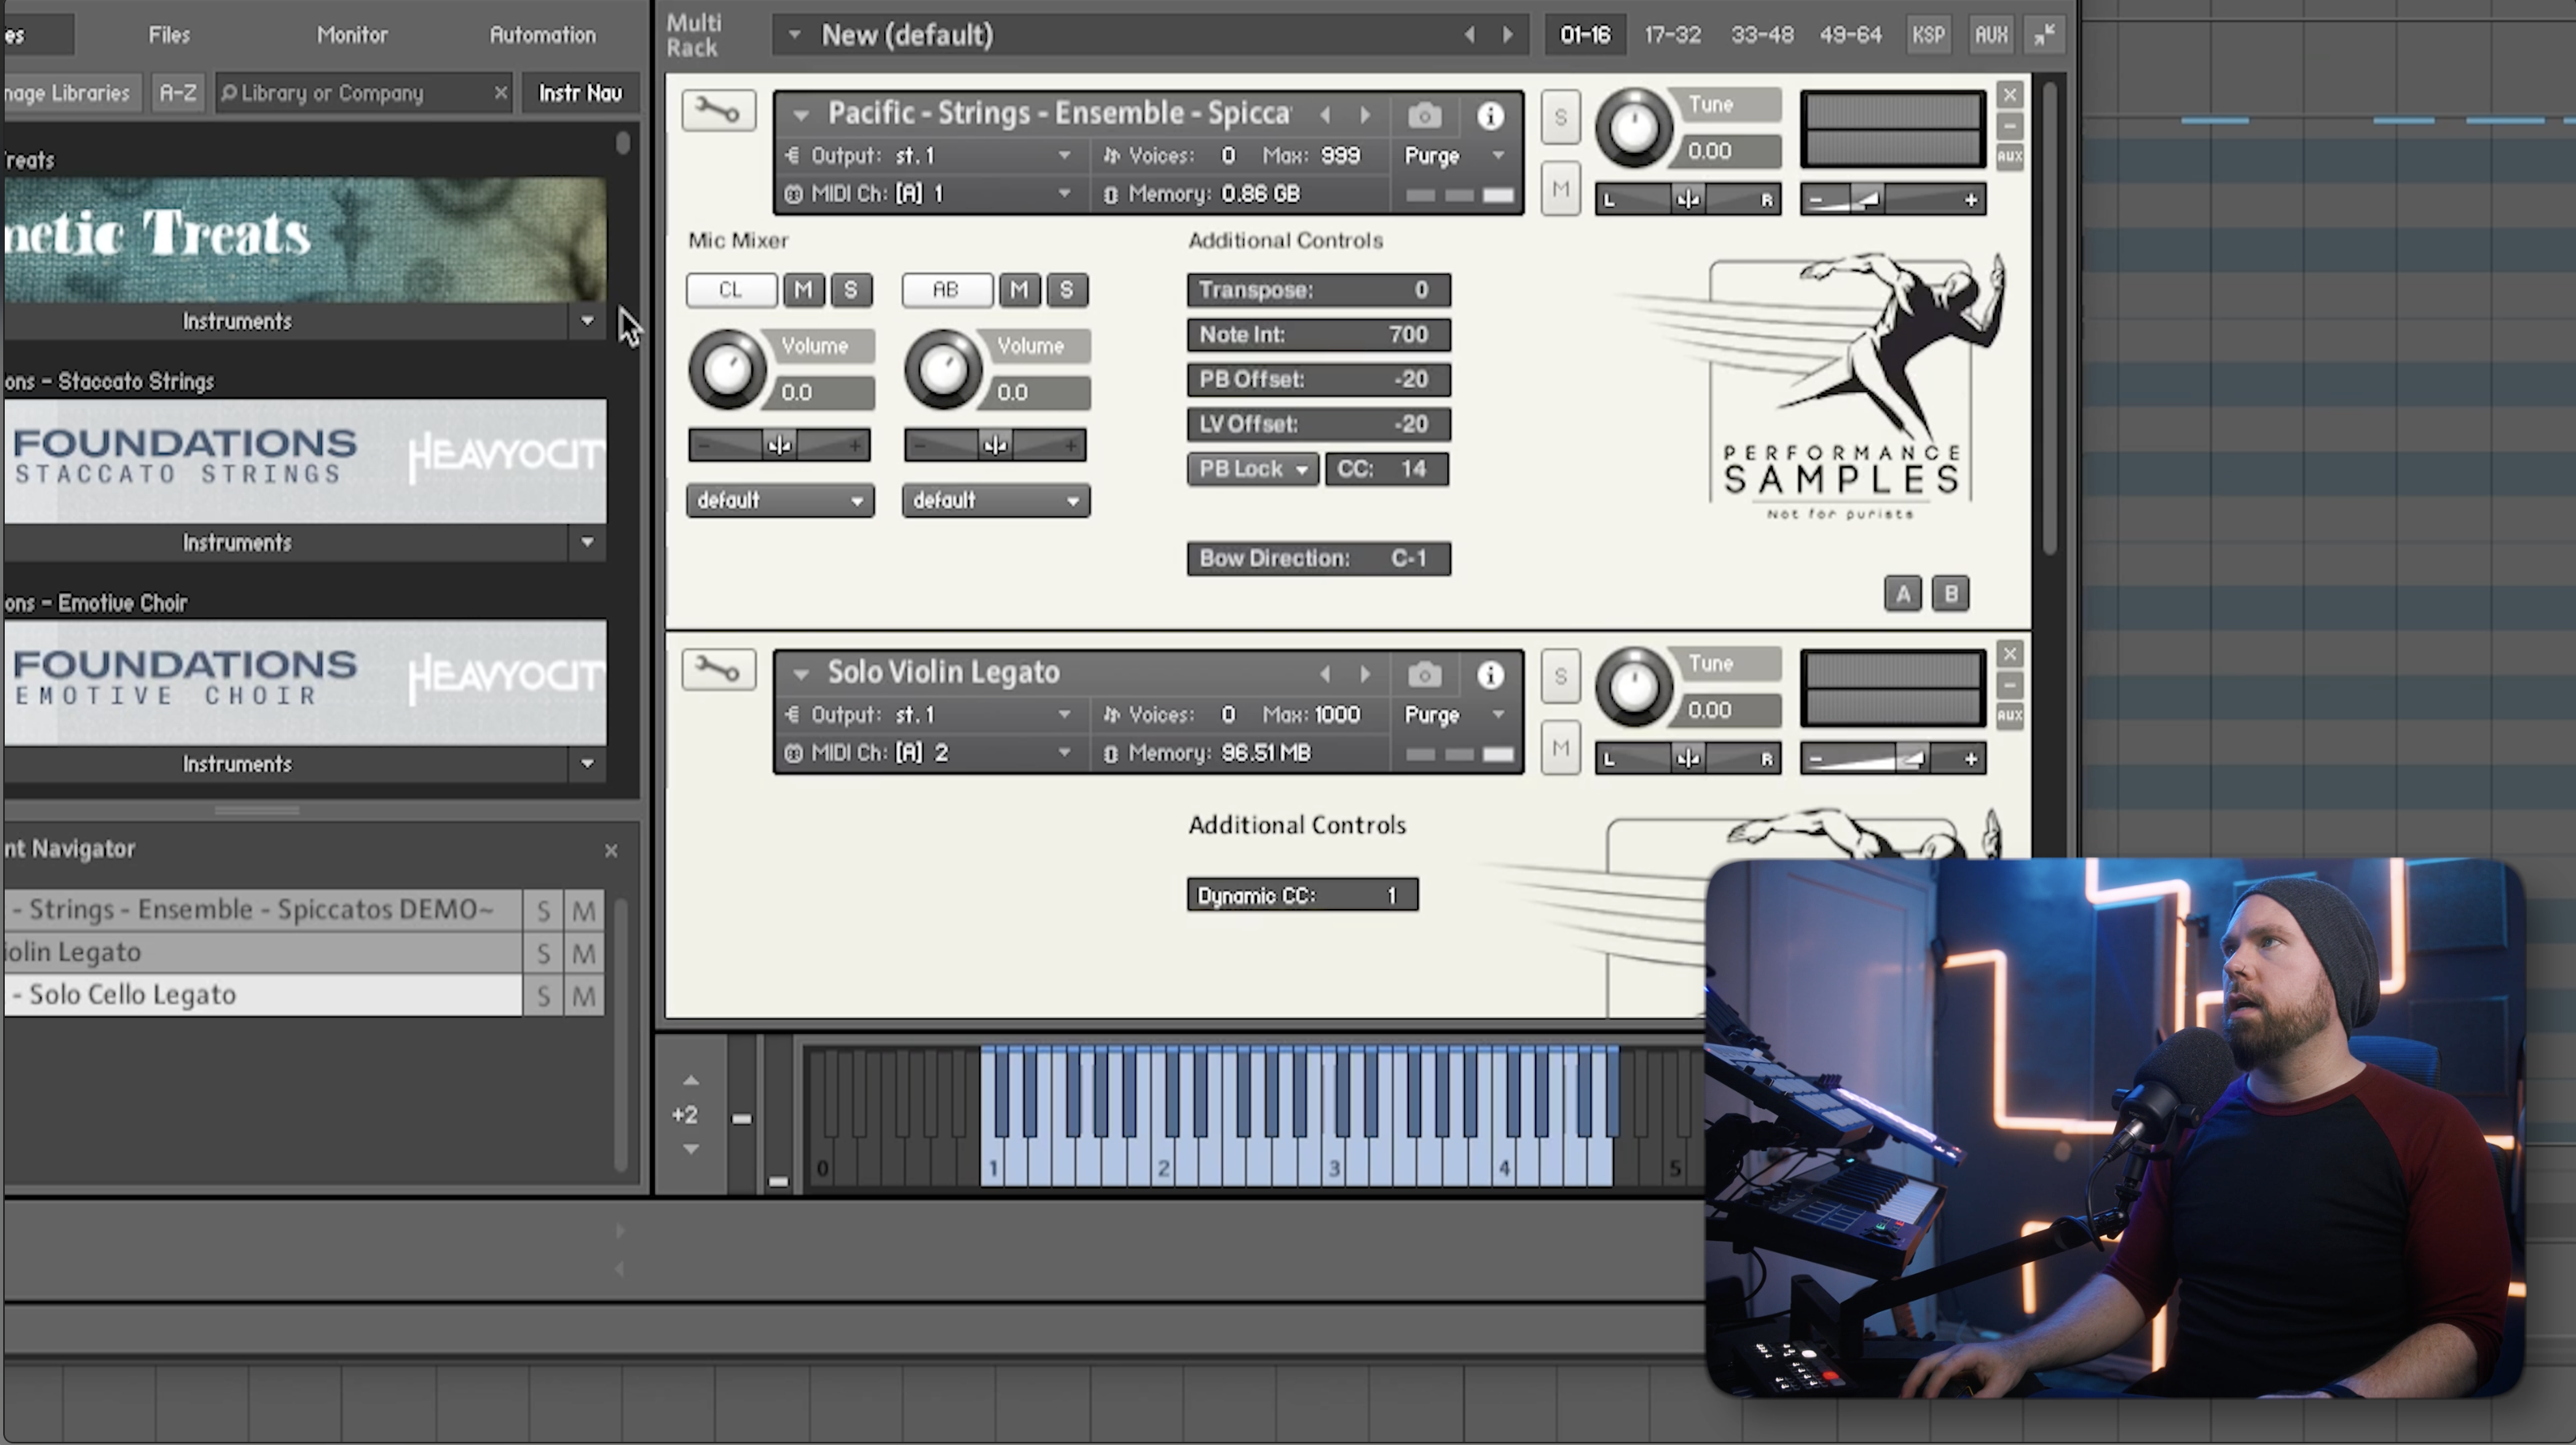Screen dimensions: 2576x1445
Task: Click the KSP button
Action: coord(1928,35)
